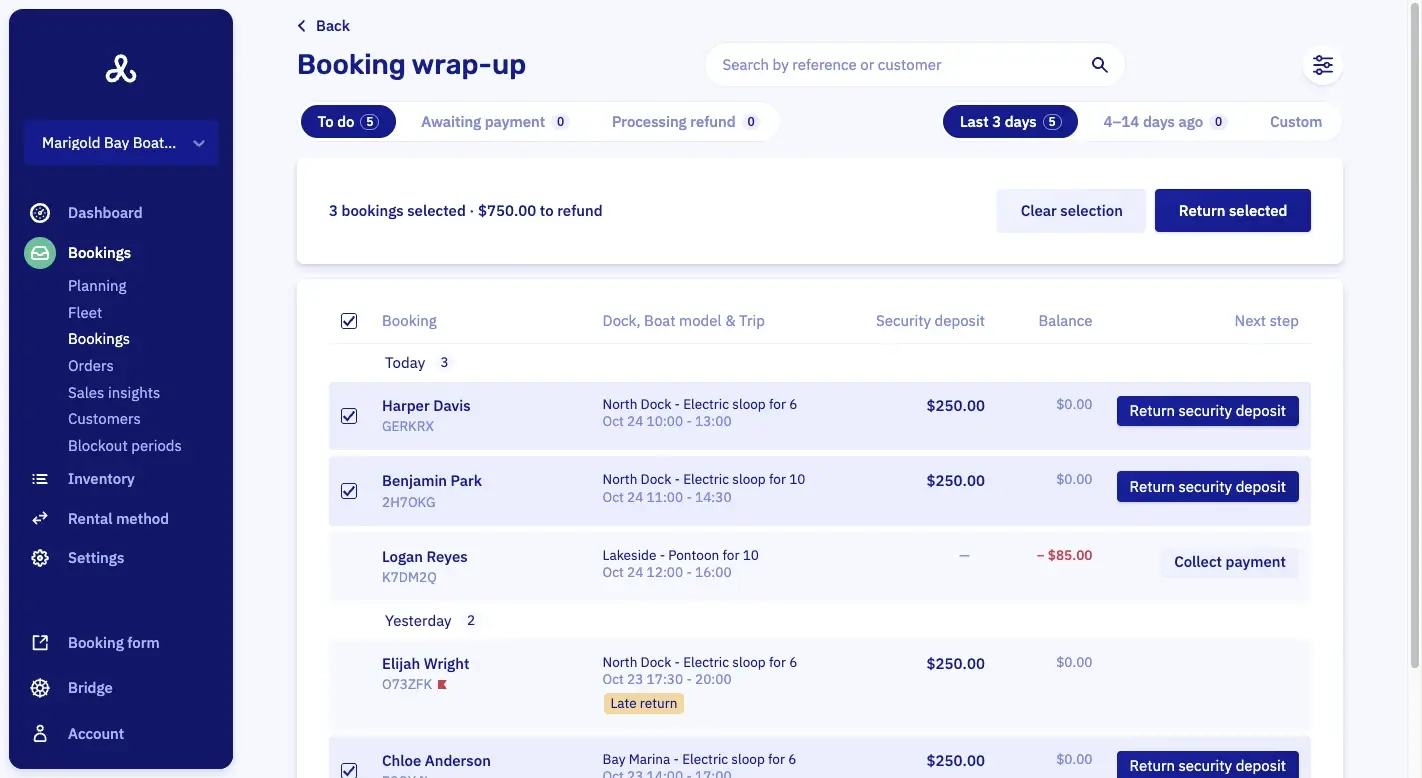Screen dimensions: 1422x778
Task: Select the Last 3 days range
Action: (1010, 122)
